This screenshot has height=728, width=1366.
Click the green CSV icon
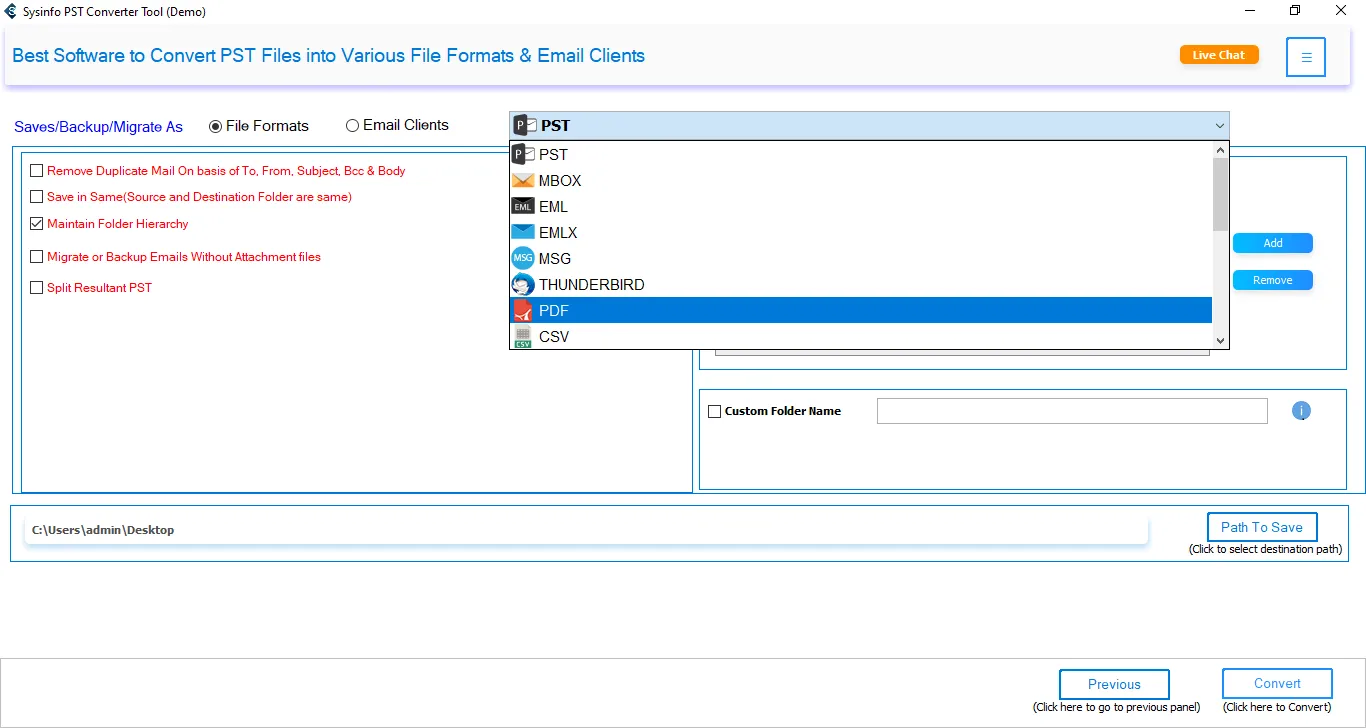[523, 337]
